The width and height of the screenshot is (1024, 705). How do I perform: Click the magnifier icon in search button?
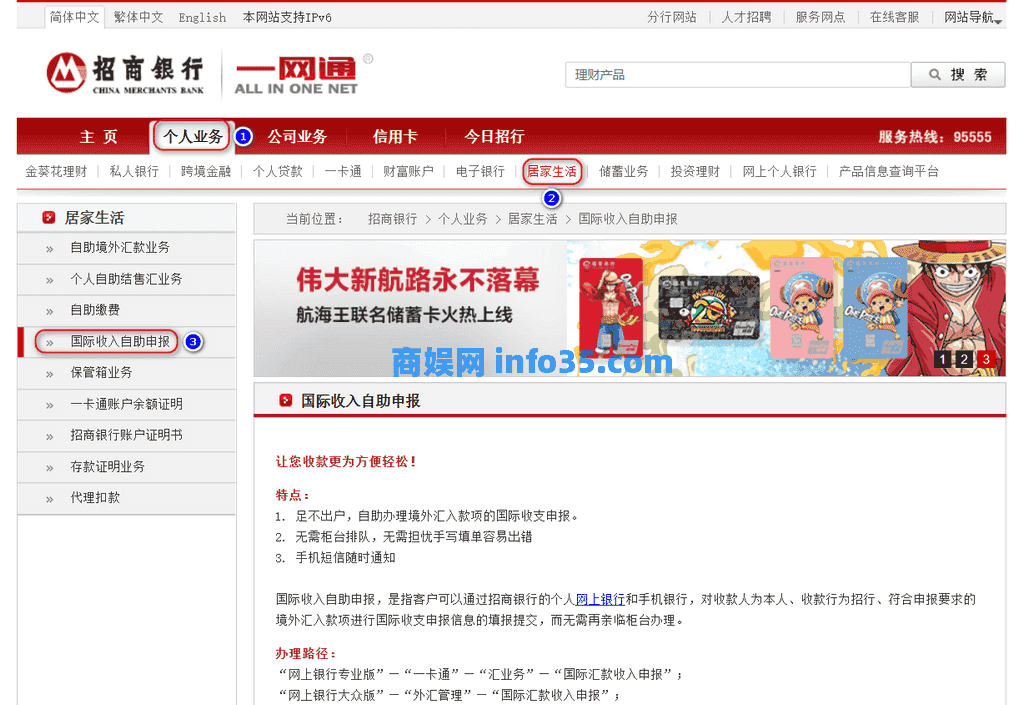pos(935,74)
